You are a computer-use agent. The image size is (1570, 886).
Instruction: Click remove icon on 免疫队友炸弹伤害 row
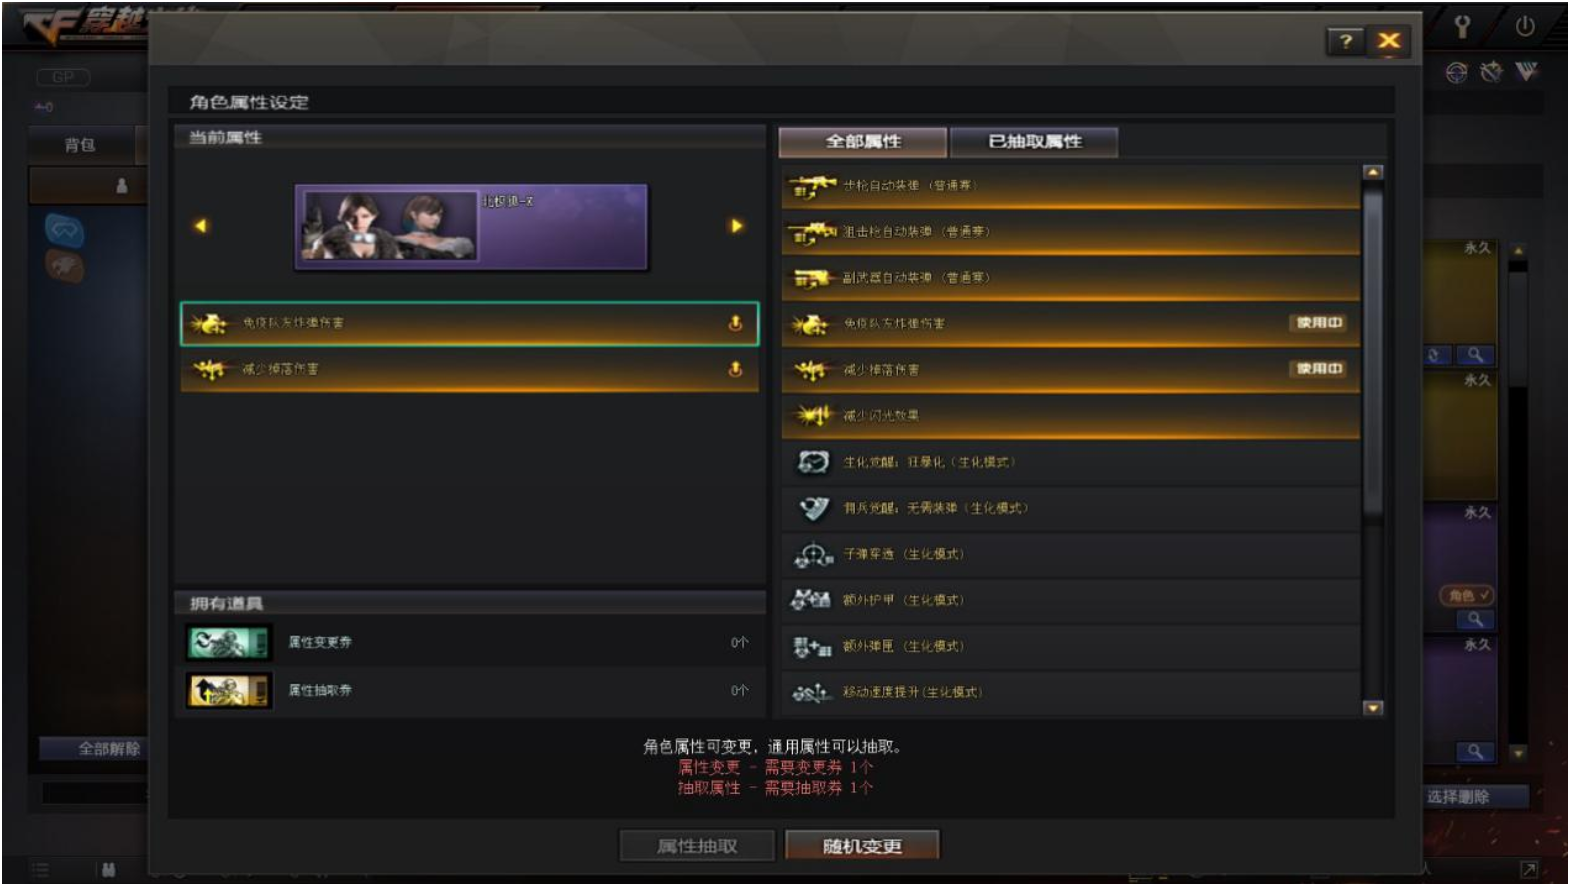point(735,323)
